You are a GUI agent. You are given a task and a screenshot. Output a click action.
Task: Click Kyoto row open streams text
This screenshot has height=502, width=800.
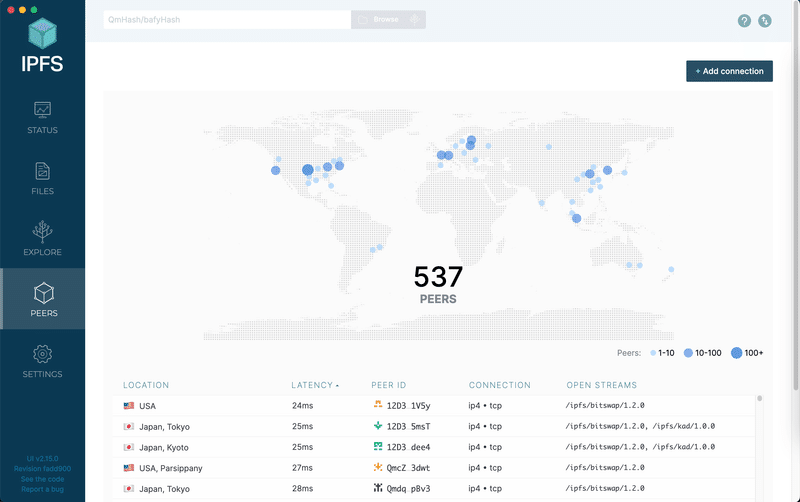coord(640,447)
